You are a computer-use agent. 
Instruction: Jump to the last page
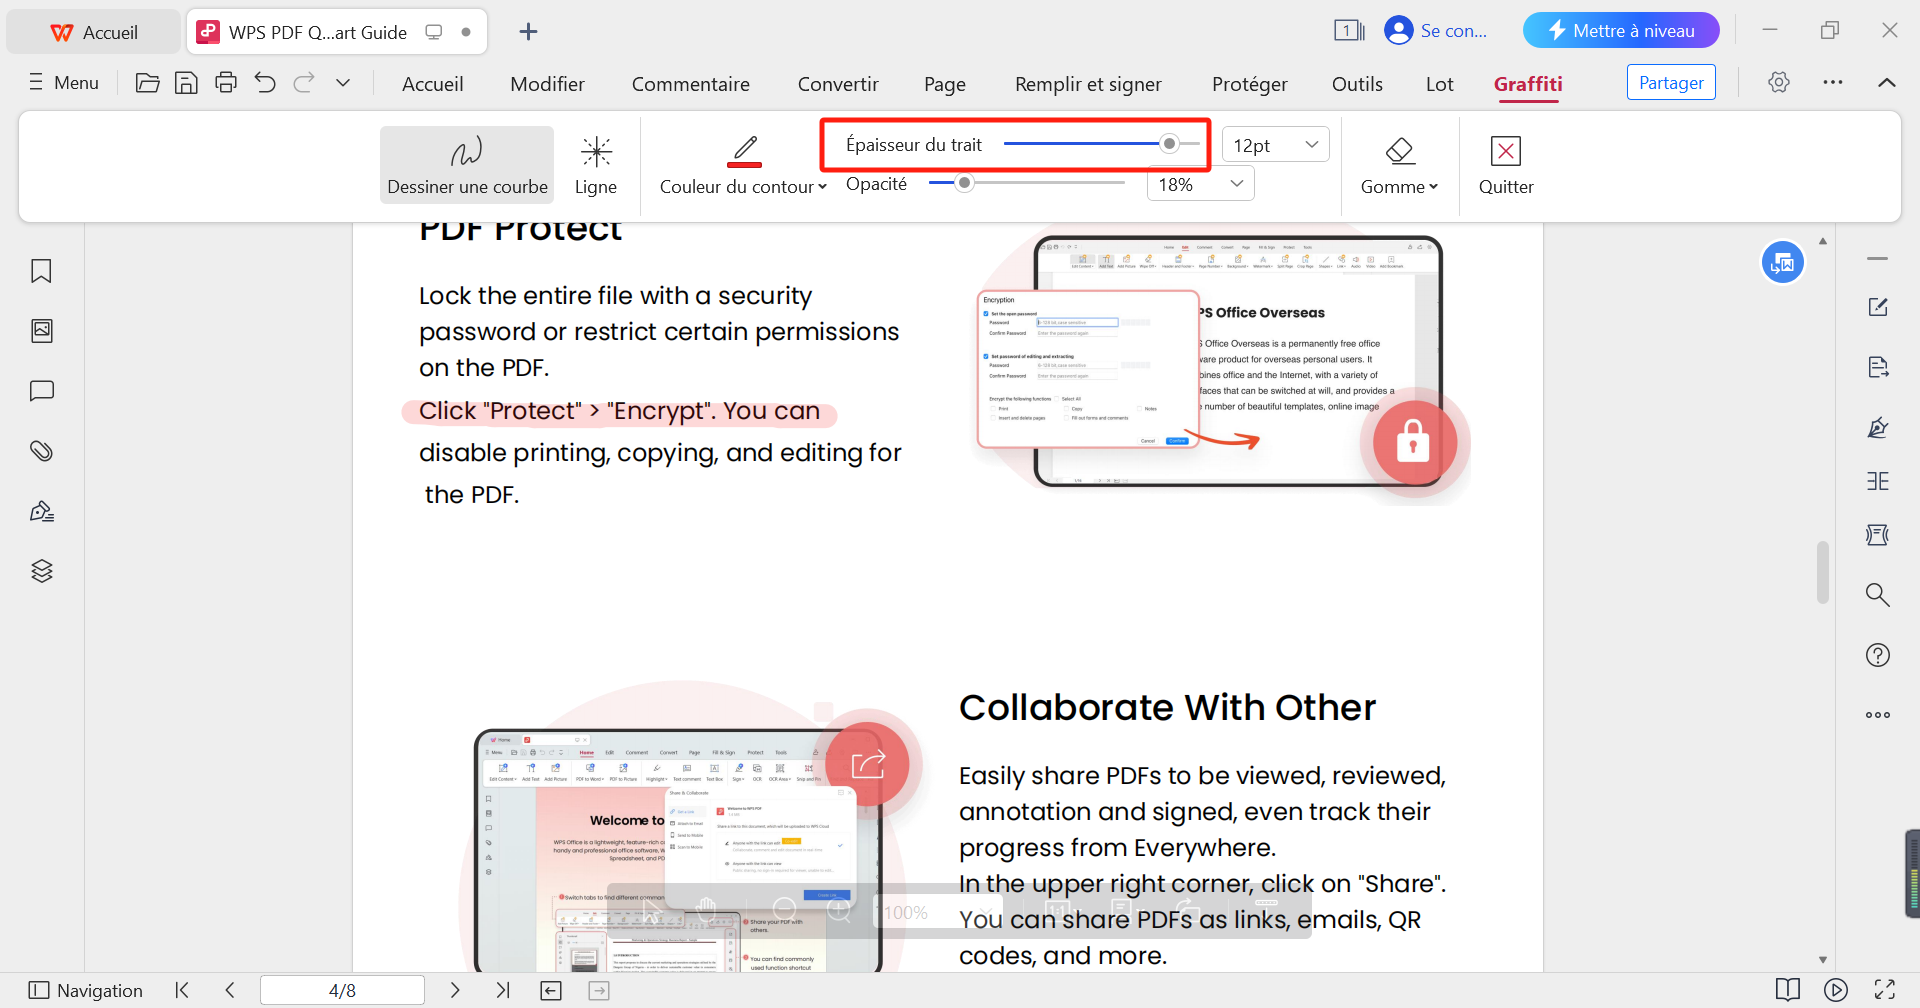pos(503,990)
